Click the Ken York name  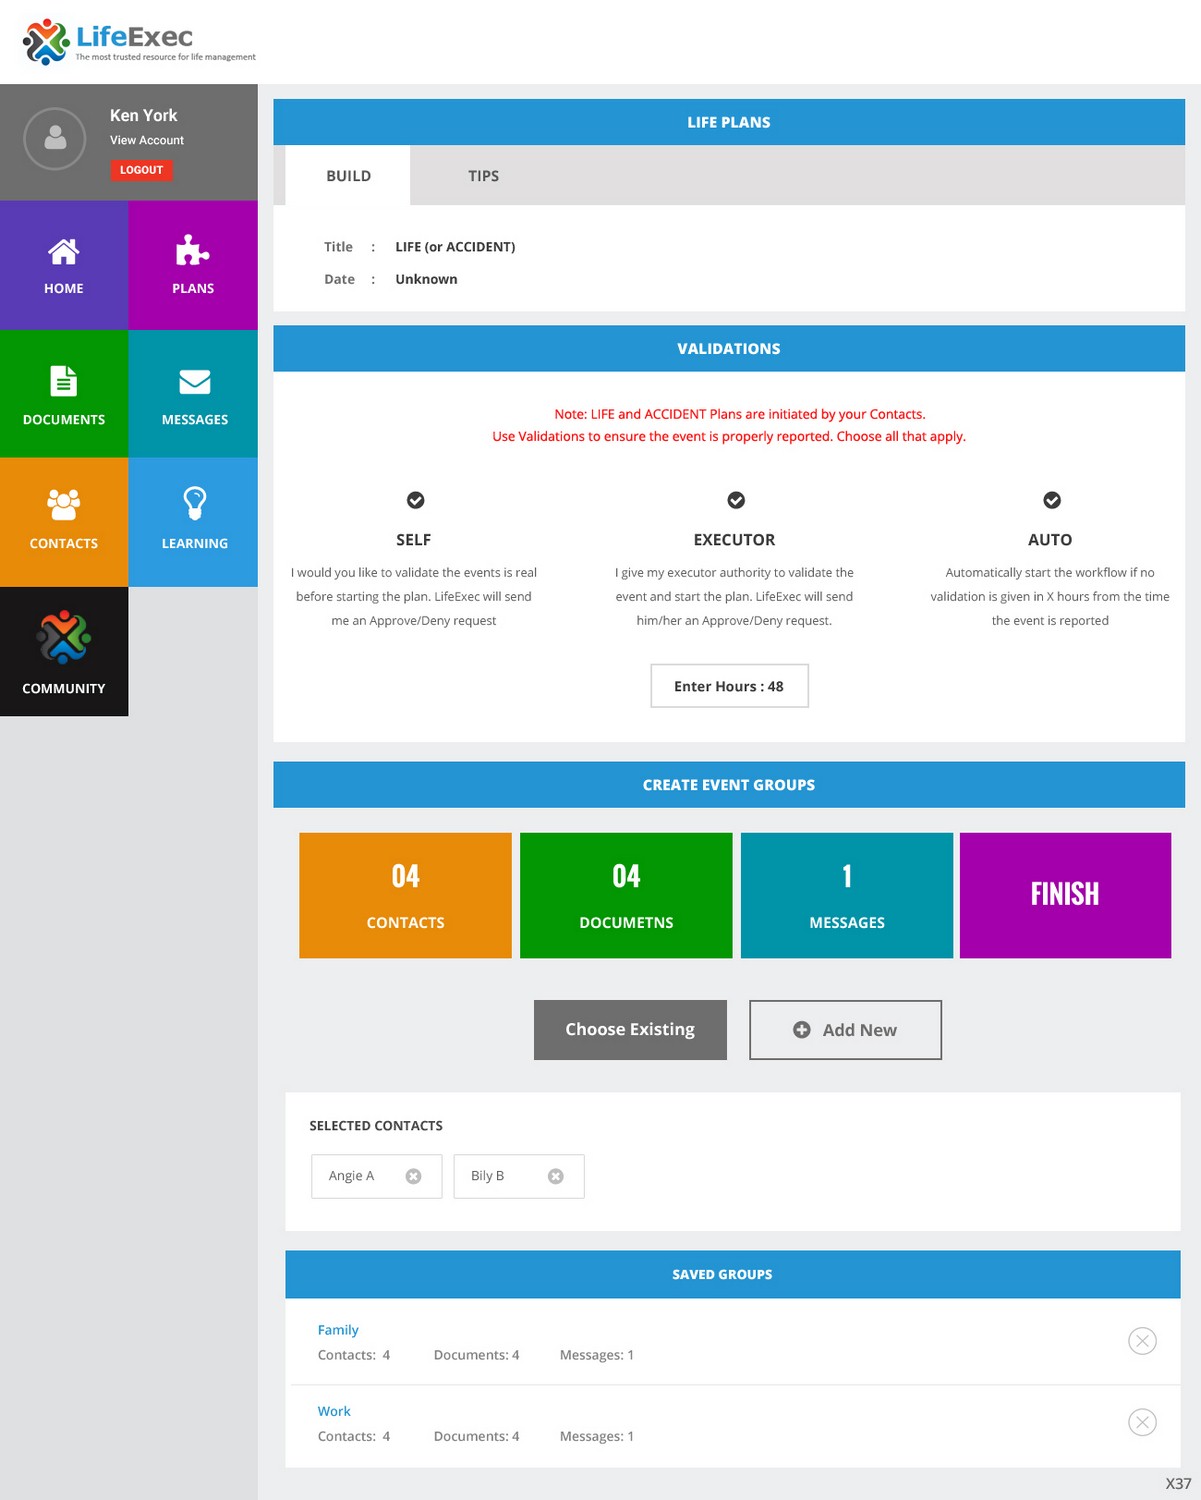(143, 115)
